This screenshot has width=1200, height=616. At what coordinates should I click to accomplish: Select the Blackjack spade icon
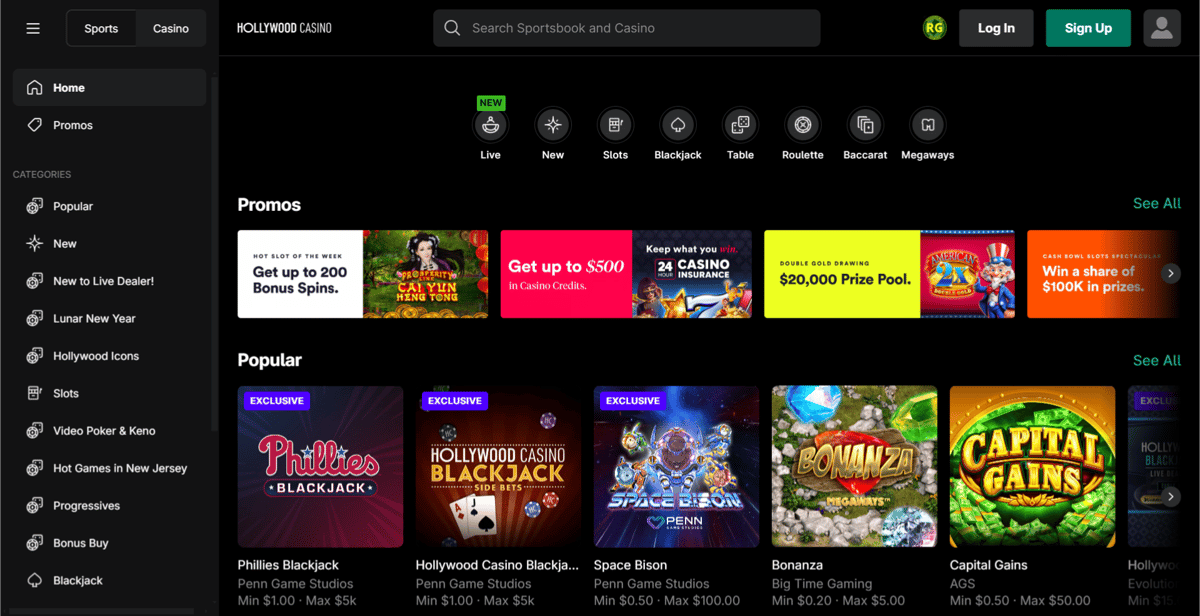coord(678,125)
